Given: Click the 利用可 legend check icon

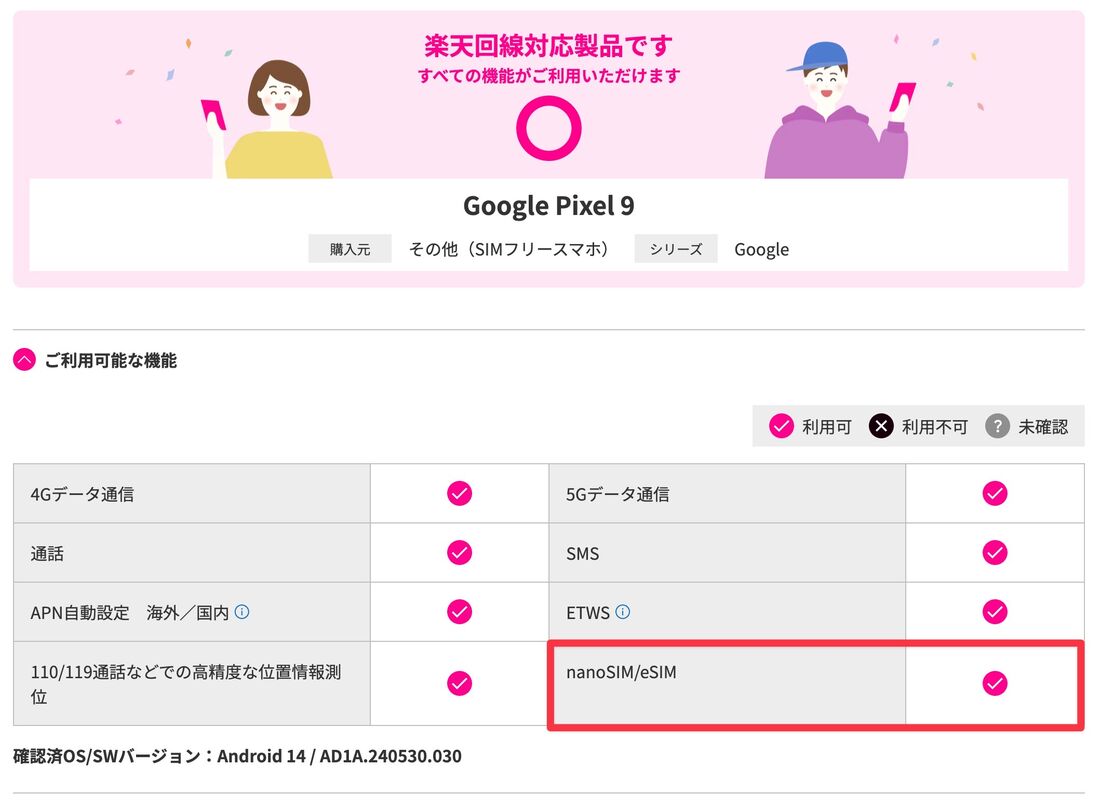Looking at the screenshot, I should (x=782, y=426).
